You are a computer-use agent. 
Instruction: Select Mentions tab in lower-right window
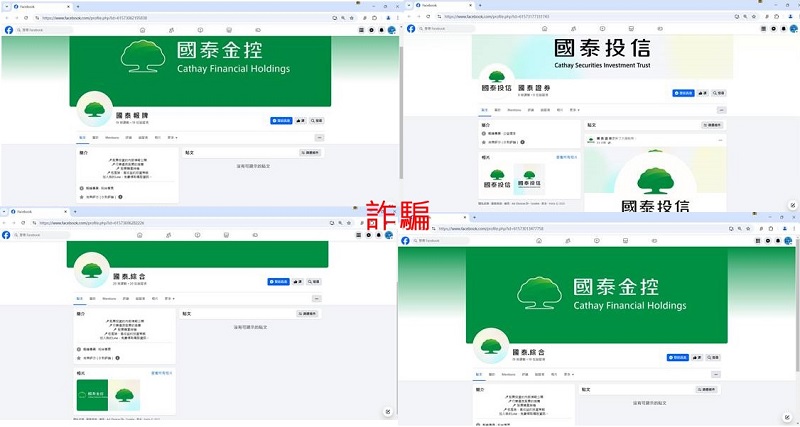coord(509,374)
